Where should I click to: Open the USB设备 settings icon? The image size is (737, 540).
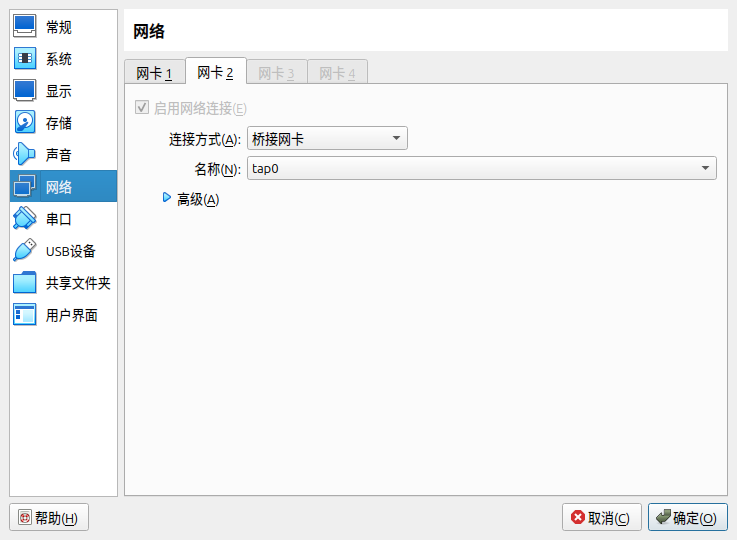[25, 251]
